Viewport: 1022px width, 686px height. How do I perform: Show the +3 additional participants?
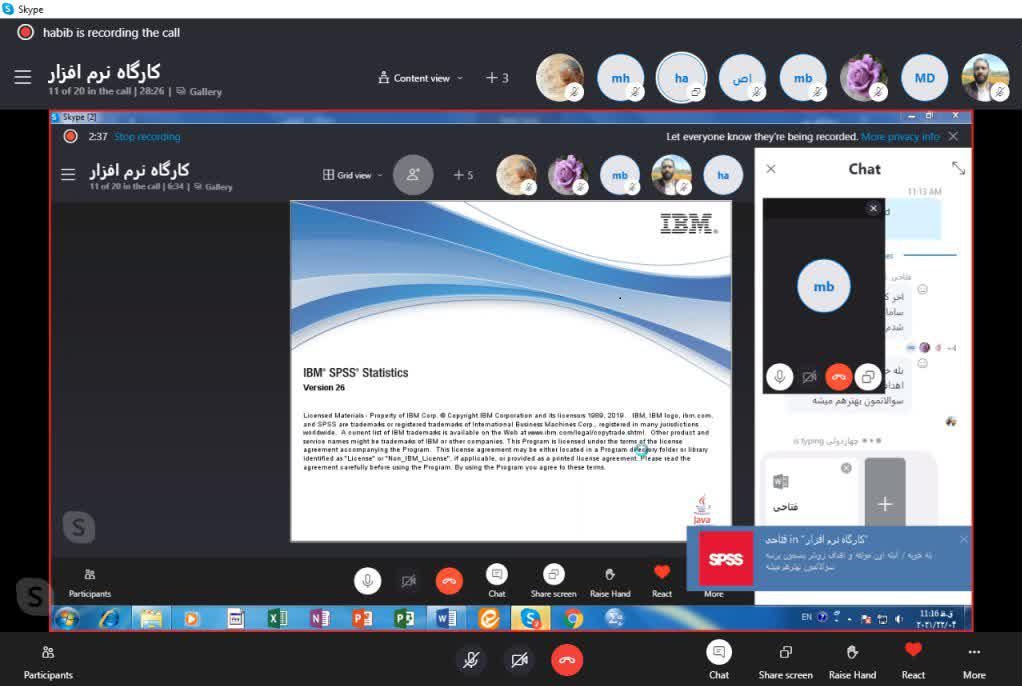tap(497, 78)
